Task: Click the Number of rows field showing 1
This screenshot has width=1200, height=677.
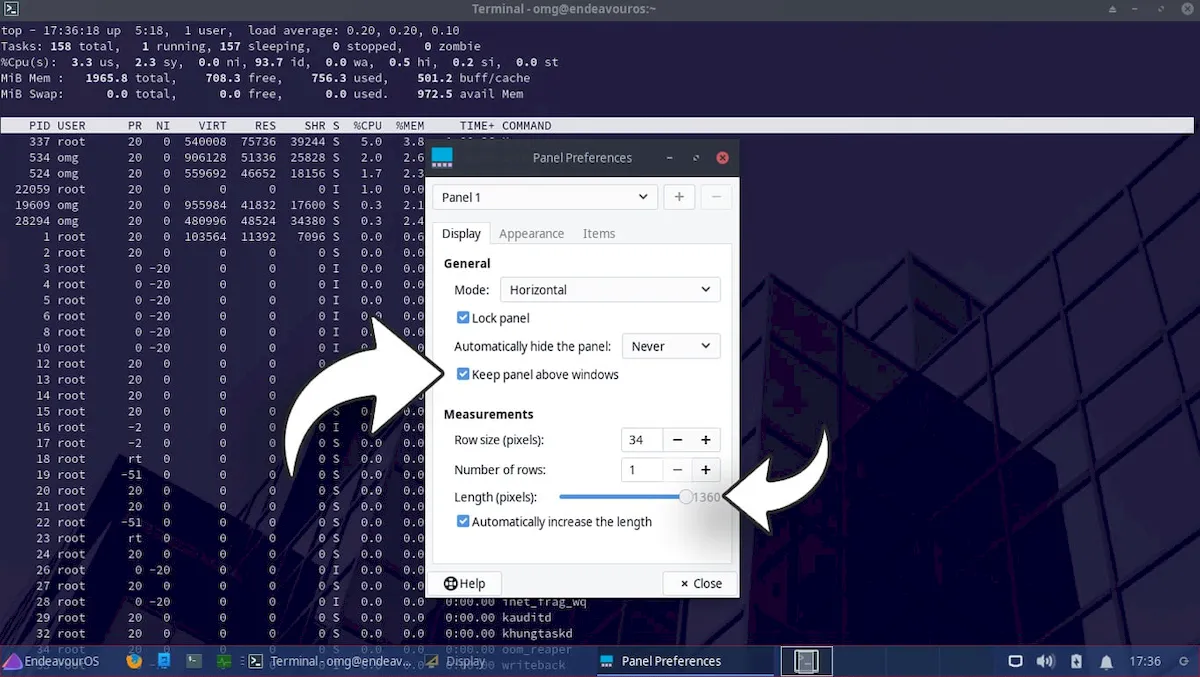Action: tap(641, 469)
